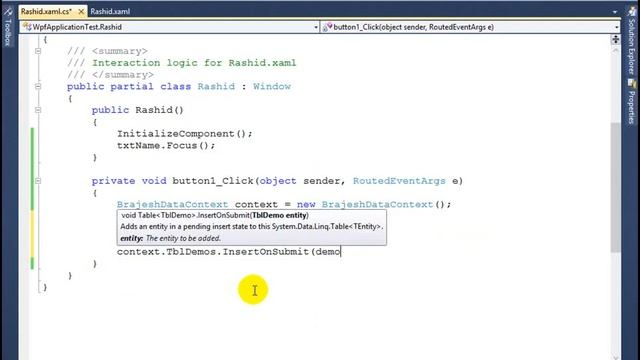
Task: Switch to the Rashid.xaml.cs tab
Action: pyautogui.click(x=46, y=11)
